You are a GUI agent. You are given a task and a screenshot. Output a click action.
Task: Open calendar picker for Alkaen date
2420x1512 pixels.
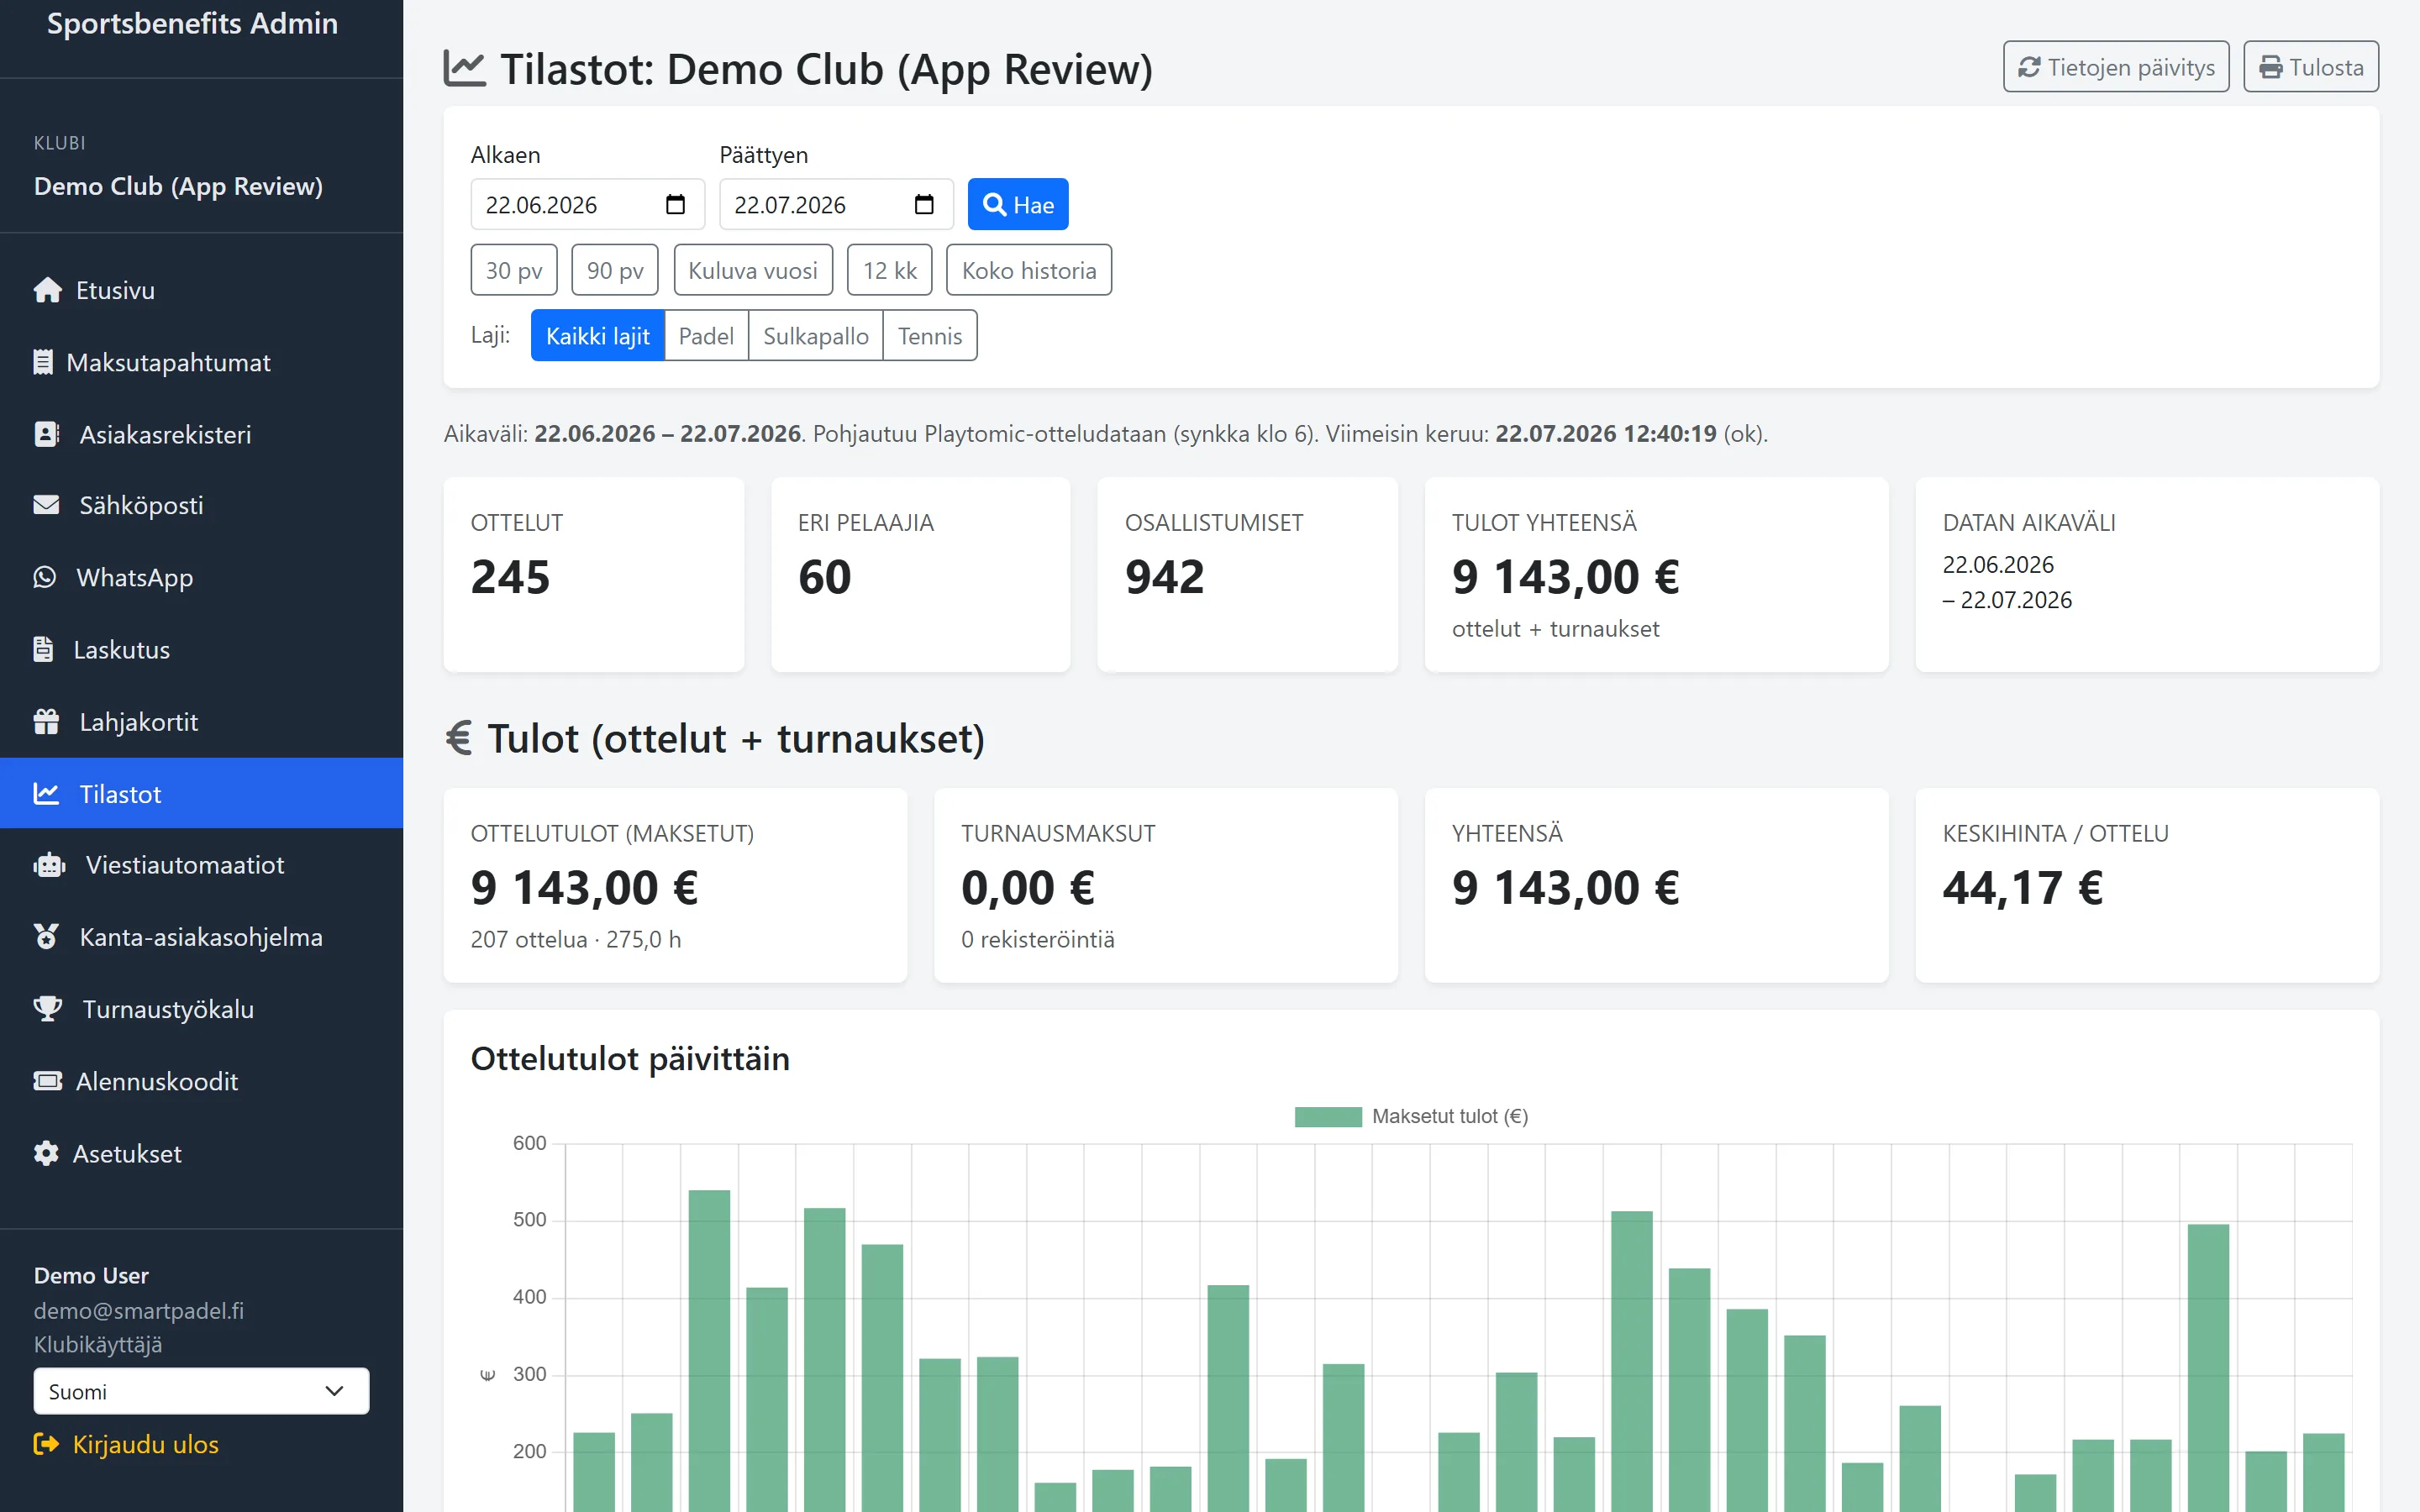676,204
